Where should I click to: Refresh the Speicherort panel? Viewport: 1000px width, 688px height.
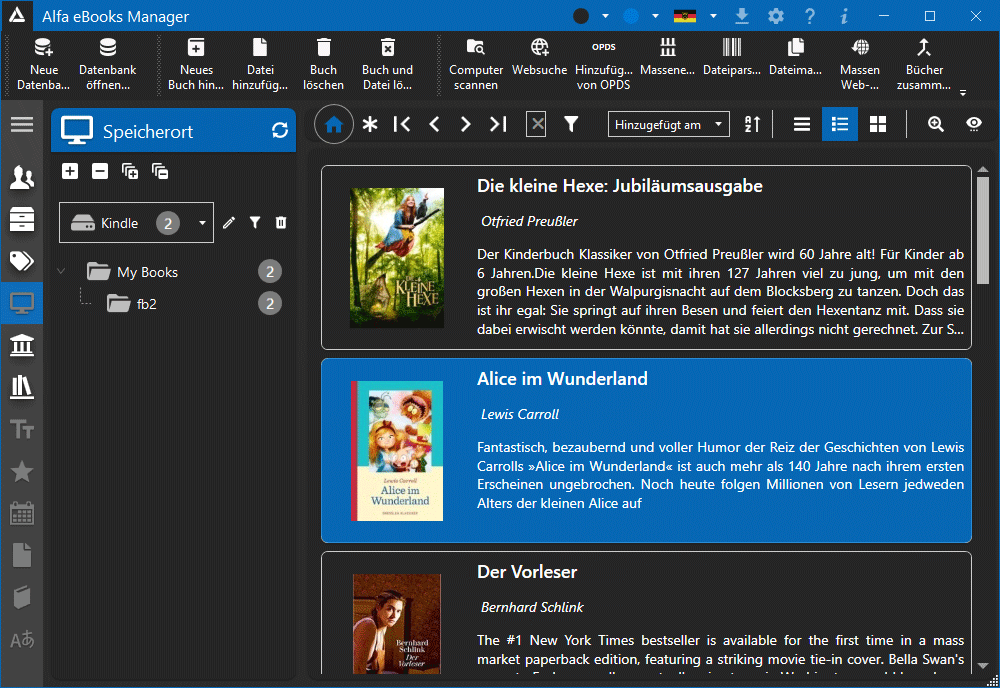pos(280,131)
